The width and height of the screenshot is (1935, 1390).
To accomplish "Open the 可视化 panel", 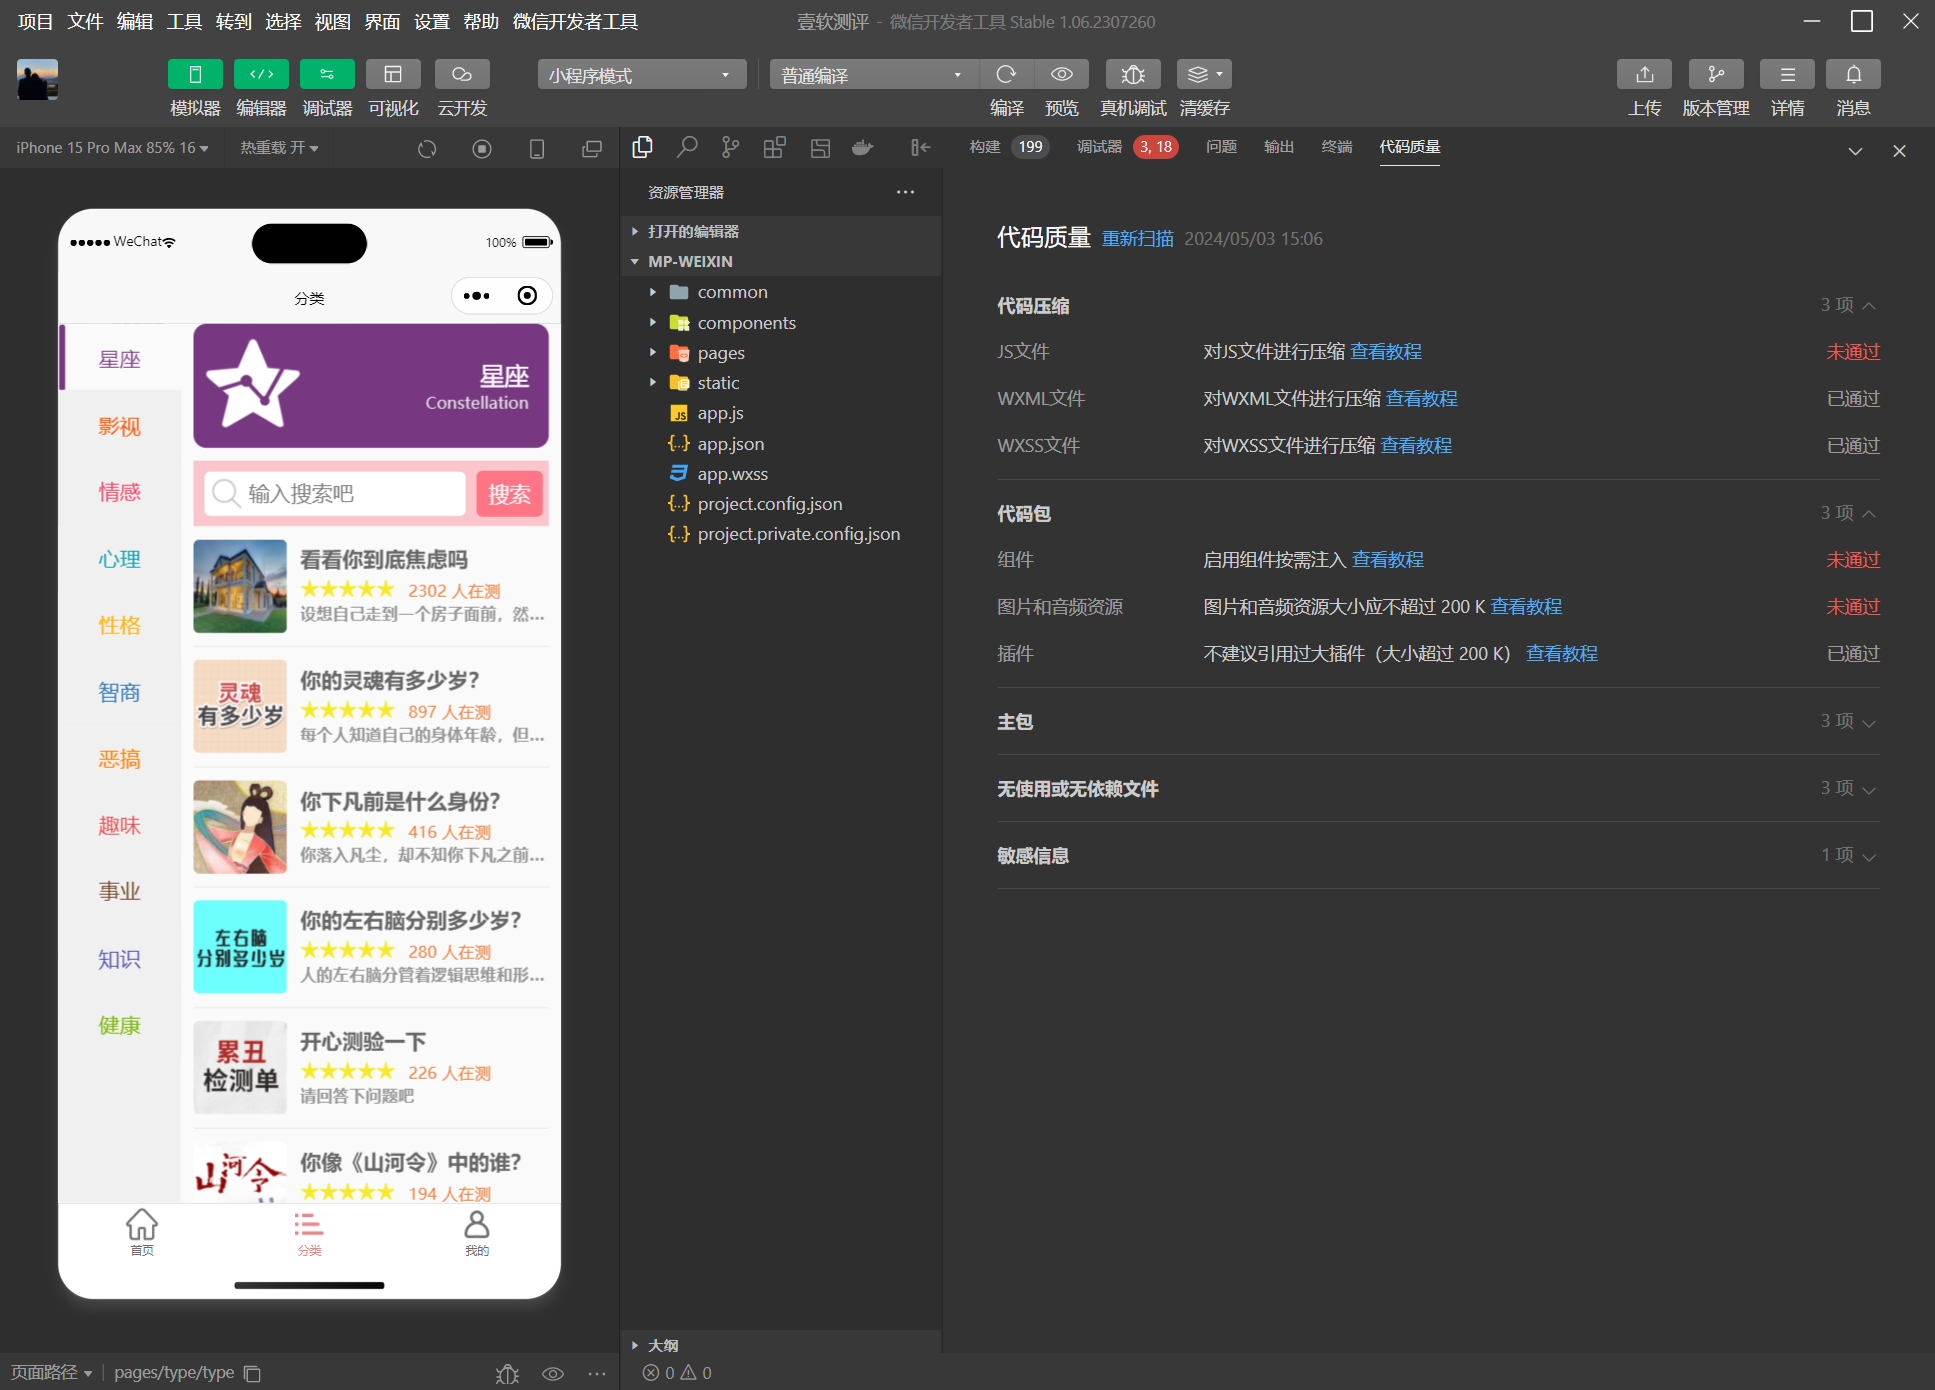I will coord(393,74).
